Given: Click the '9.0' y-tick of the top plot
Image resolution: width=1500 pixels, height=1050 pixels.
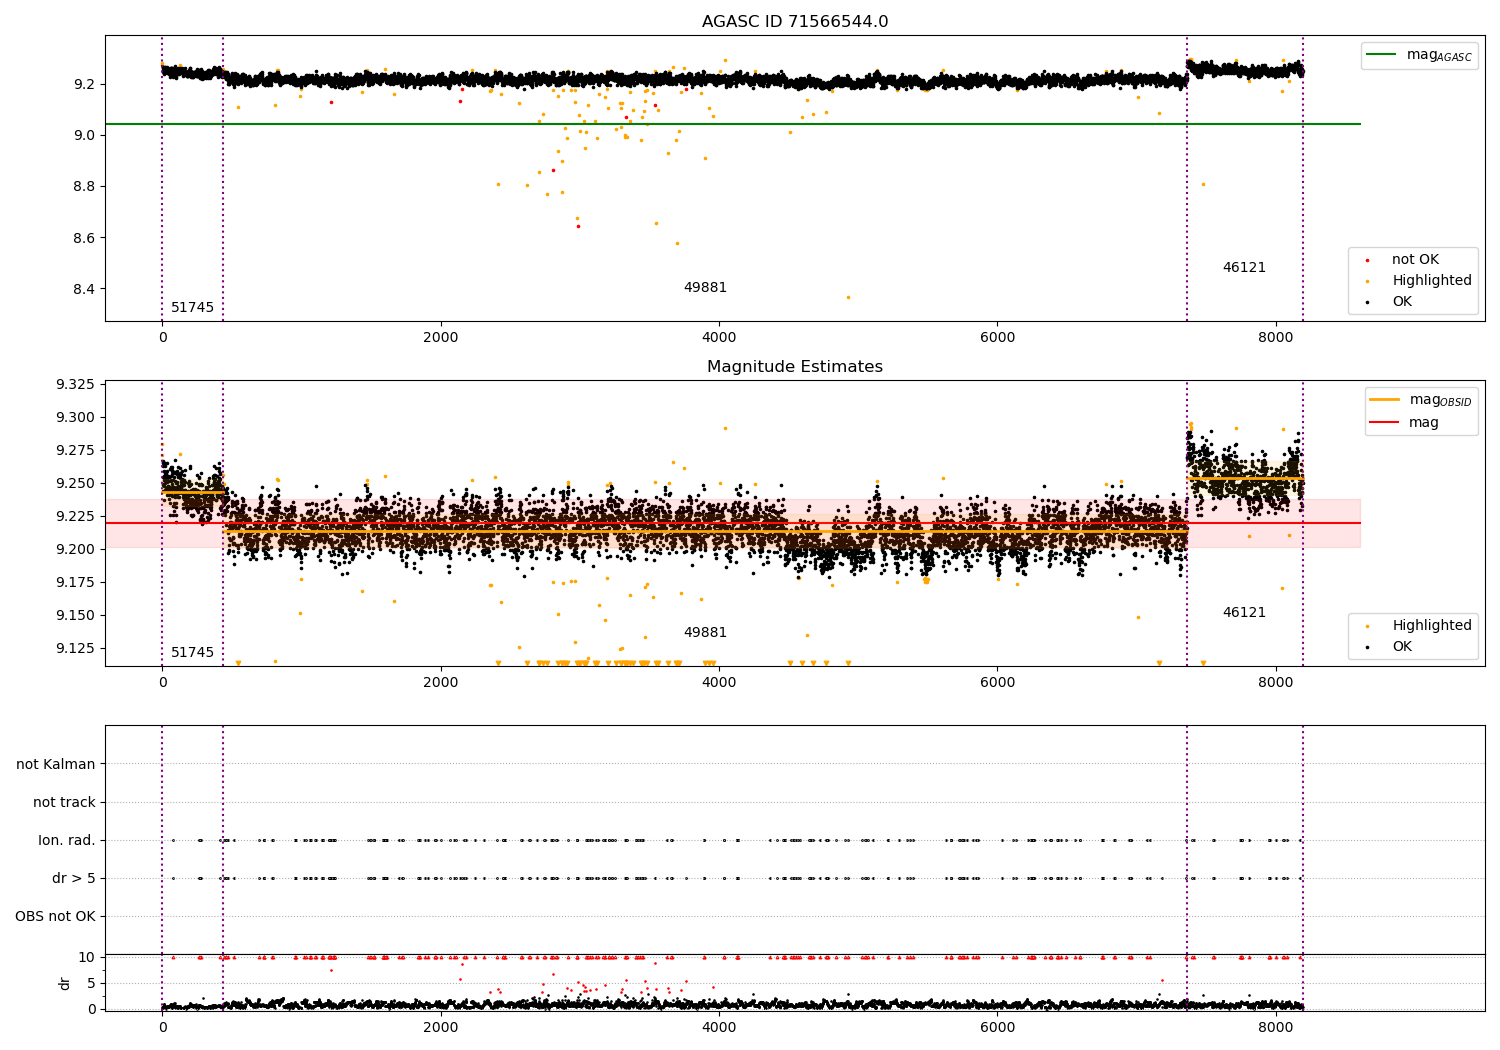Looking at the screenshot, I should (x=85, y=136).
